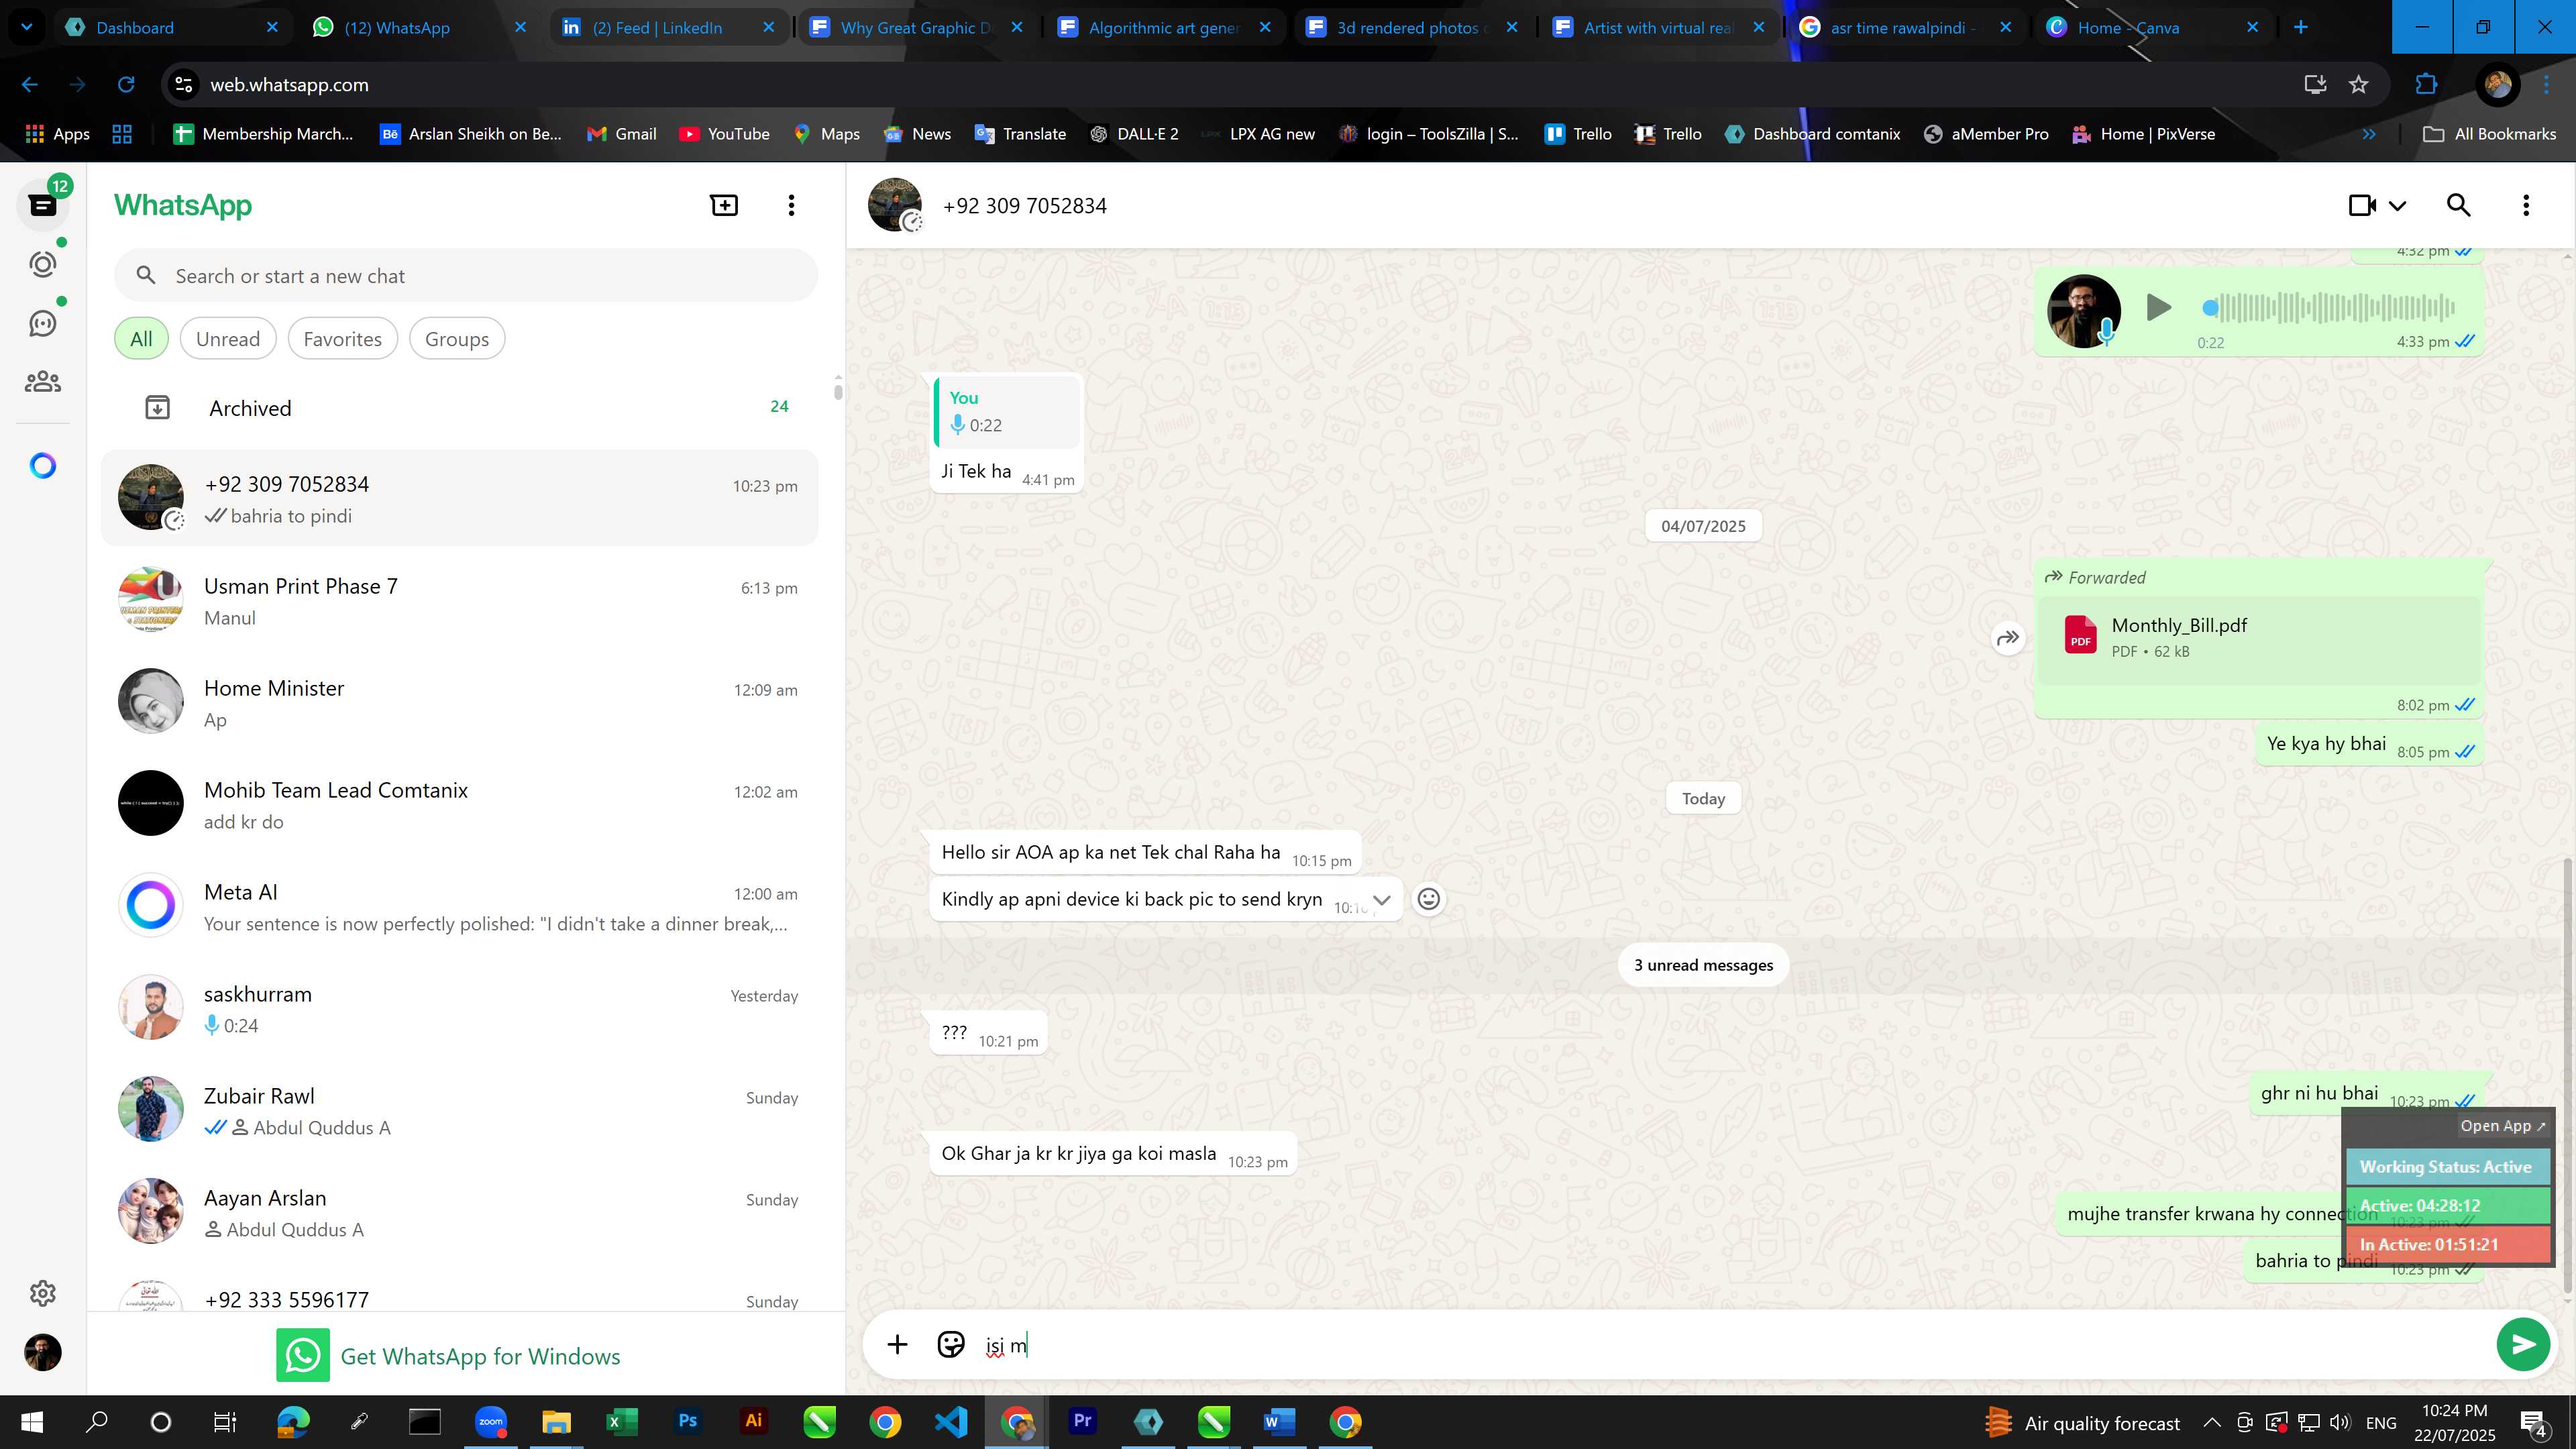Viewport: 2576px width, 1449px height.
Task: Open site information icon in address bar
Action: pyautogui.click(x=184, y=85)
